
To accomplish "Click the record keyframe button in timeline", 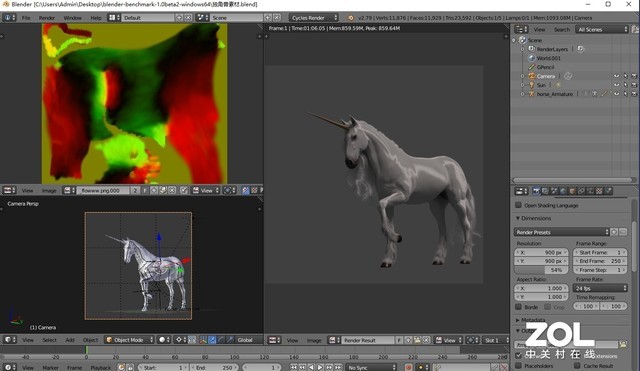I will pyautogui.click(x=408, y=367).
